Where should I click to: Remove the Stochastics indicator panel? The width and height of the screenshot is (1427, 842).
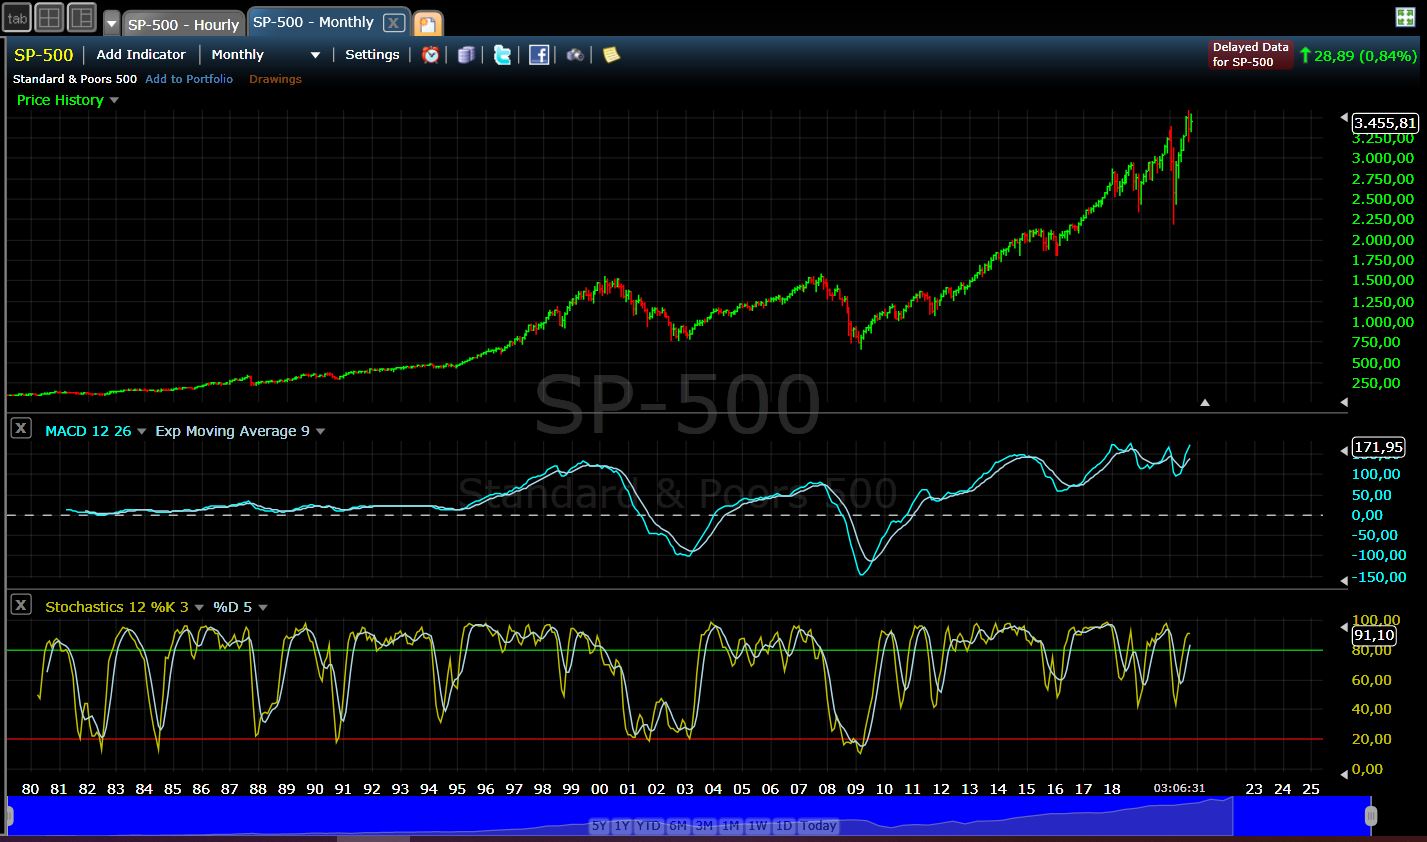[x=20, y=604]
